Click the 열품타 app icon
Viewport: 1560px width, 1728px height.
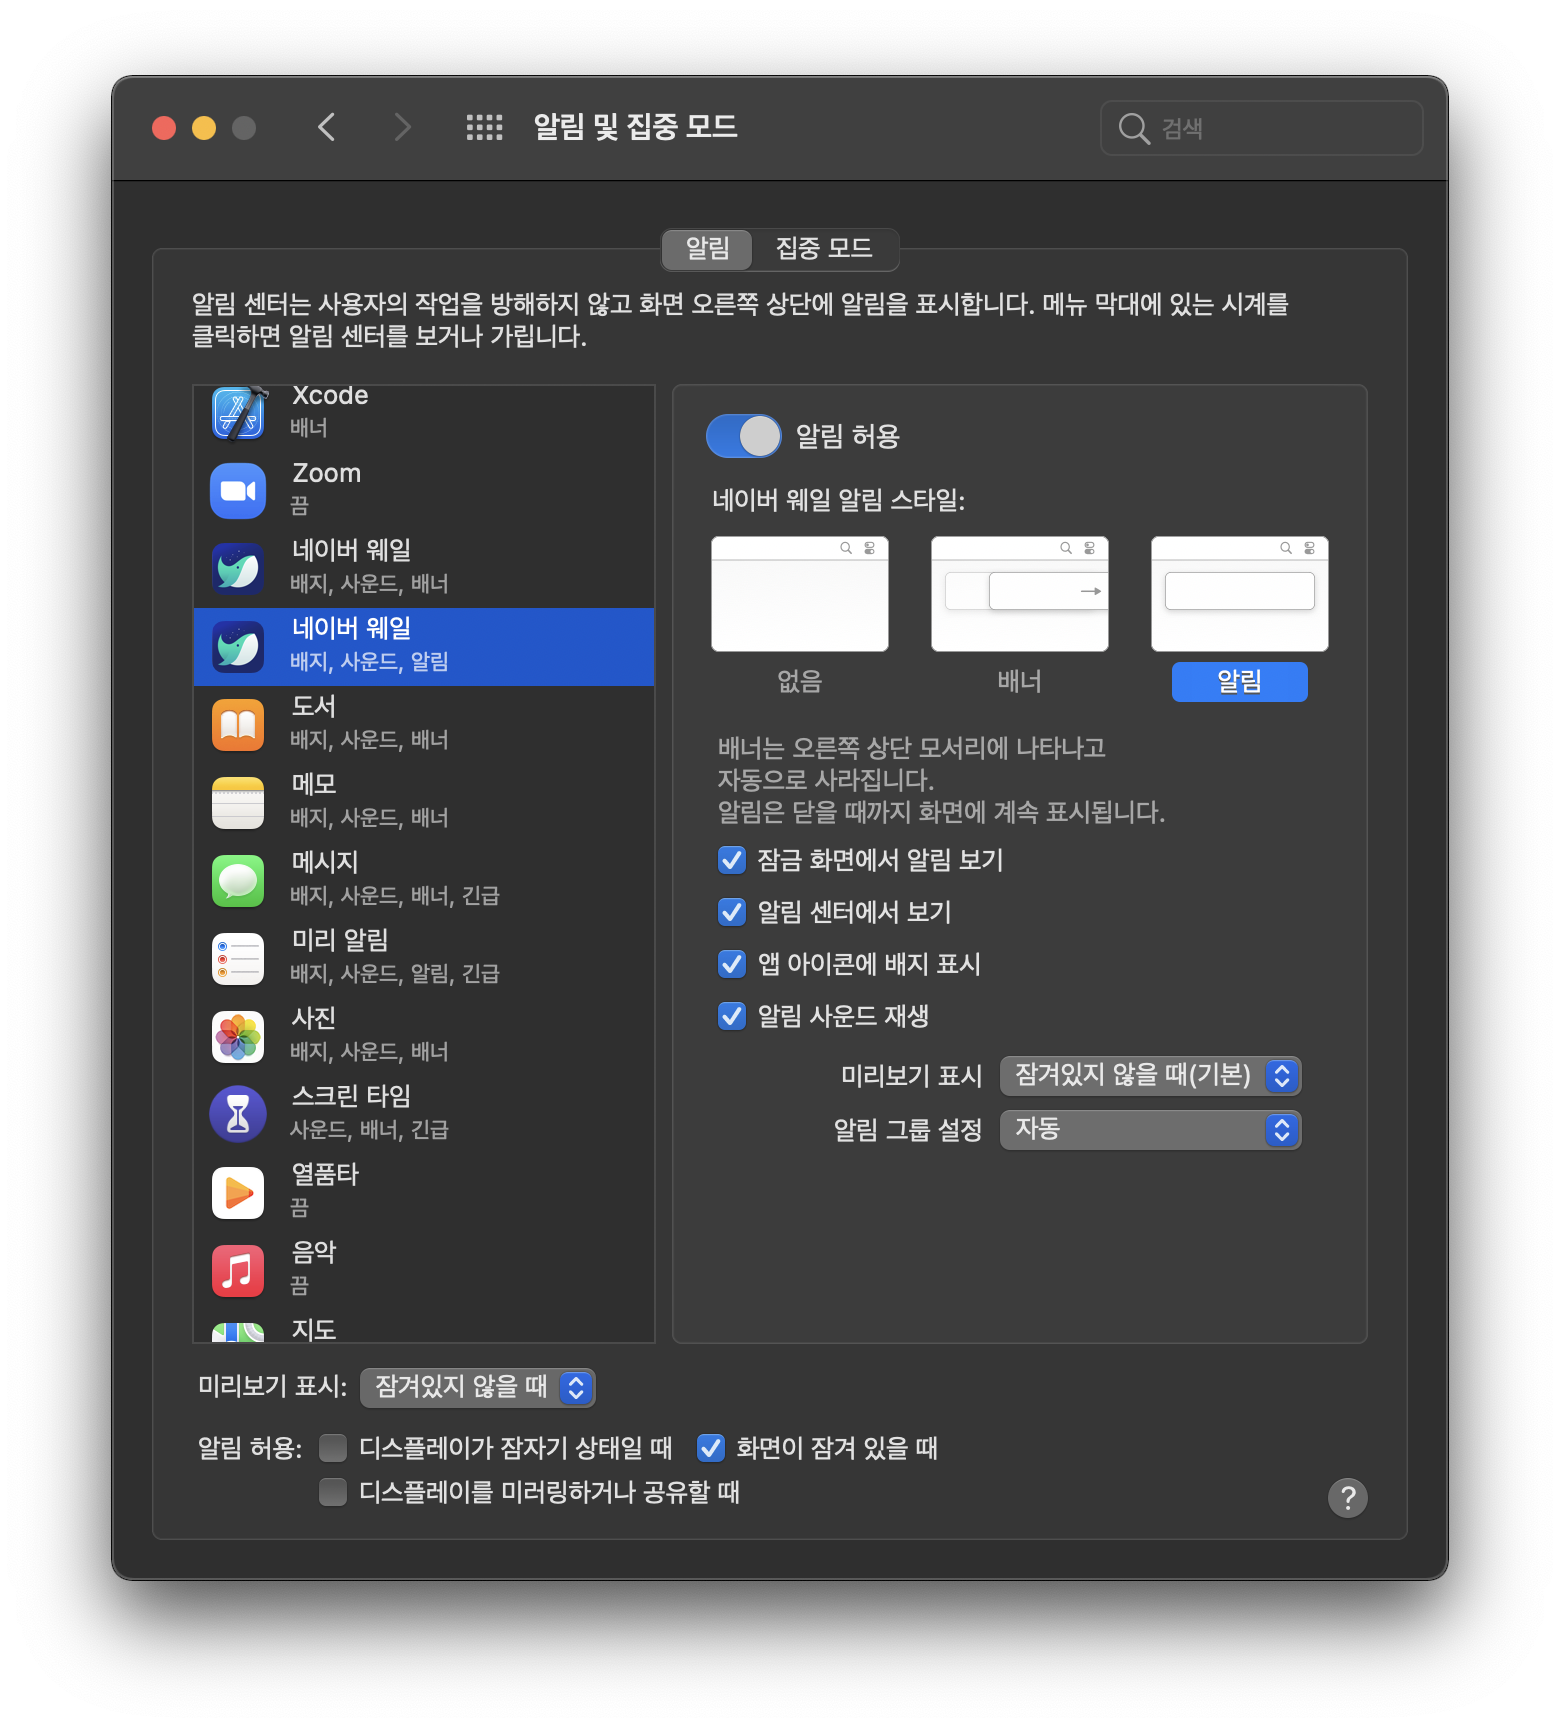[x=238, y=1193]
